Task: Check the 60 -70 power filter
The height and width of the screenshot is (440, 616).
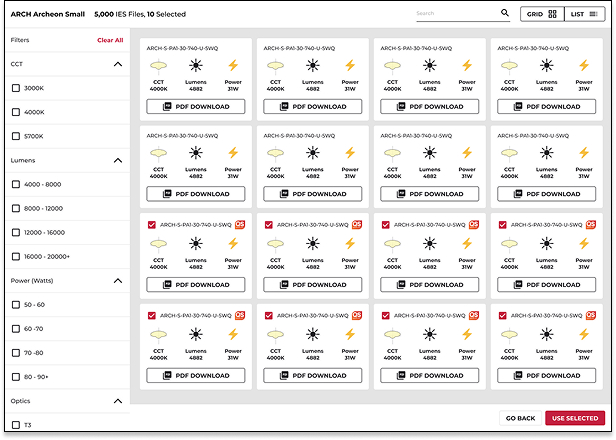Action: [16, 328]
